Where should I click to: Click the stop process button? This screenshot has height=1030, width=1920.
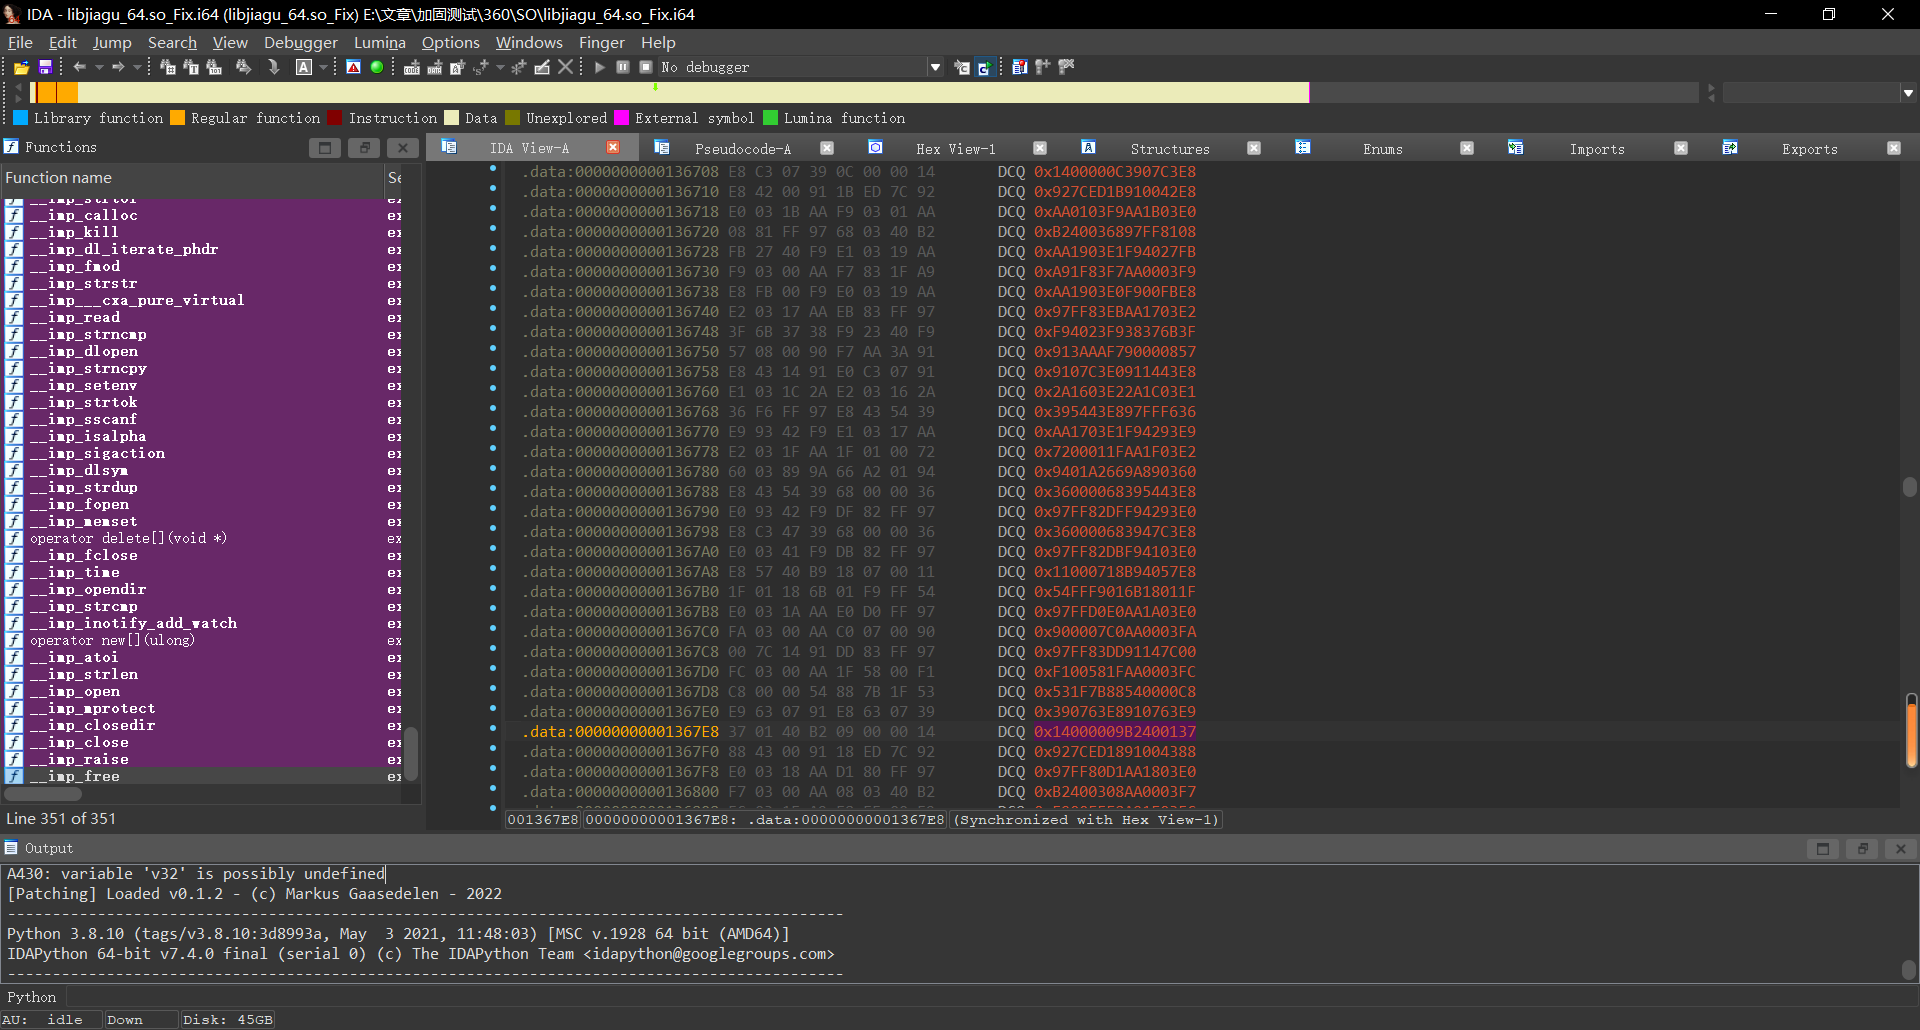click(x=646, y=67)
